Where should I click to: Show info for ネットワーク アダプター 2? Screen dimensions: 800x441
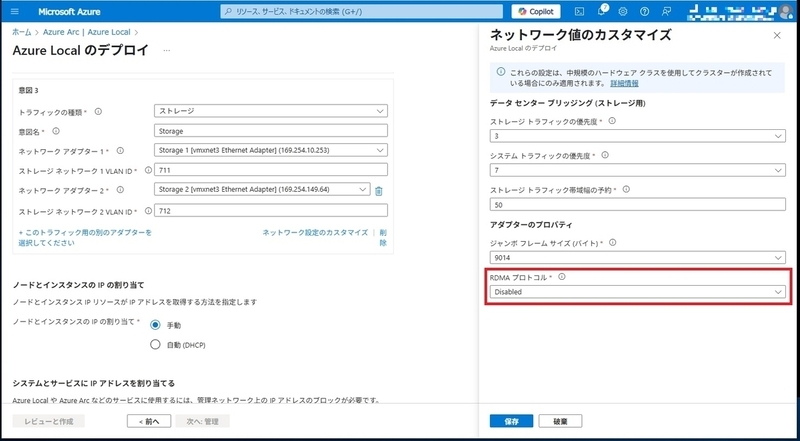click(x=120, y=189)
